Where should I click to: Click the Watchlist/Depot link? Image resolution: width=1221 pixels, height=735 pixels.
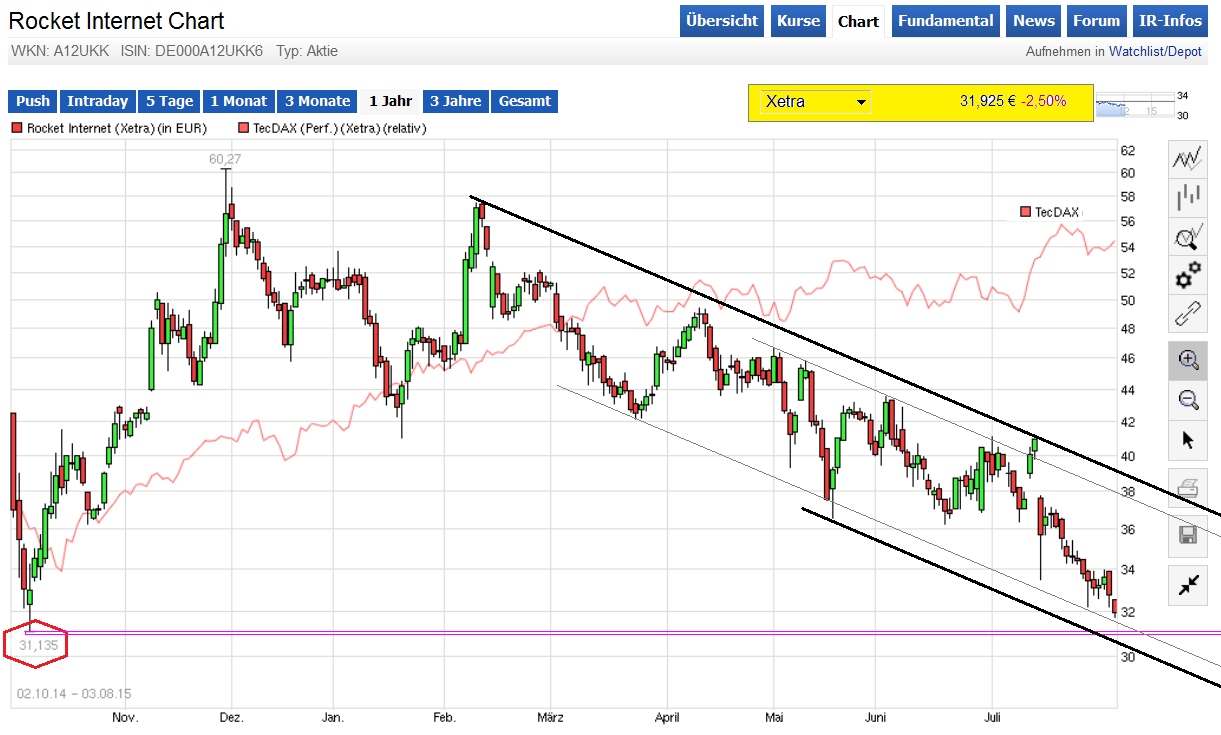1155,51
